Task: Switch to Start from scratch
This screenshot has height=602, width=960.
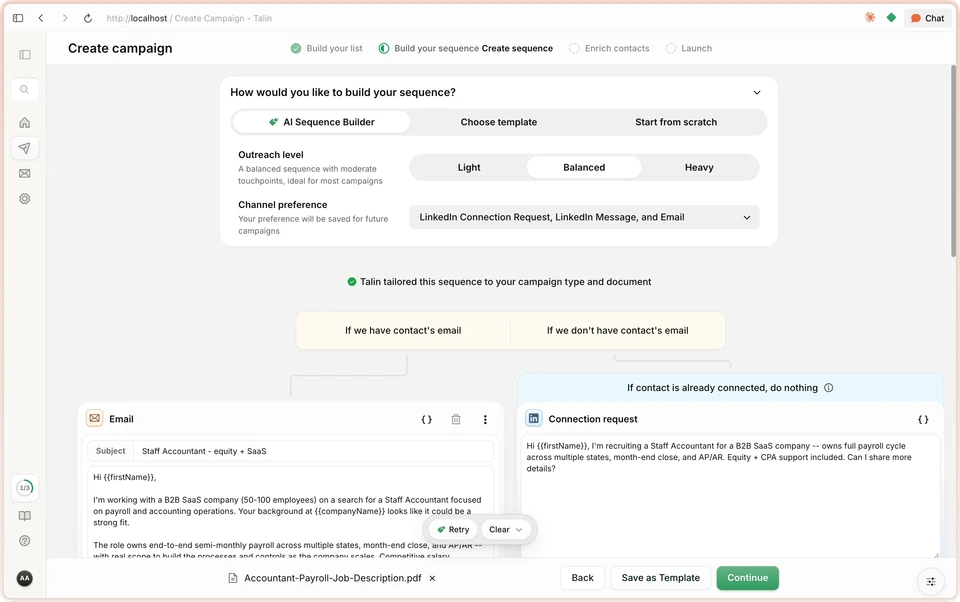Action: [676, 122]
